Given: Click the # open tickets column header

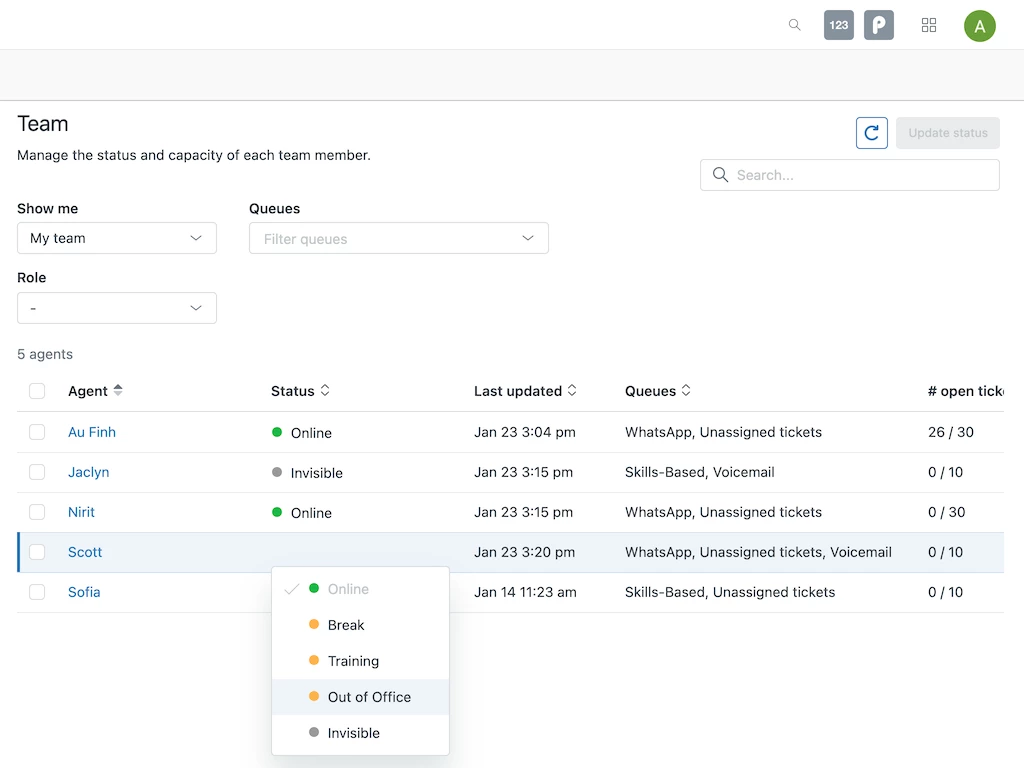Looking at the screenshot, I should tap(965, 391).
